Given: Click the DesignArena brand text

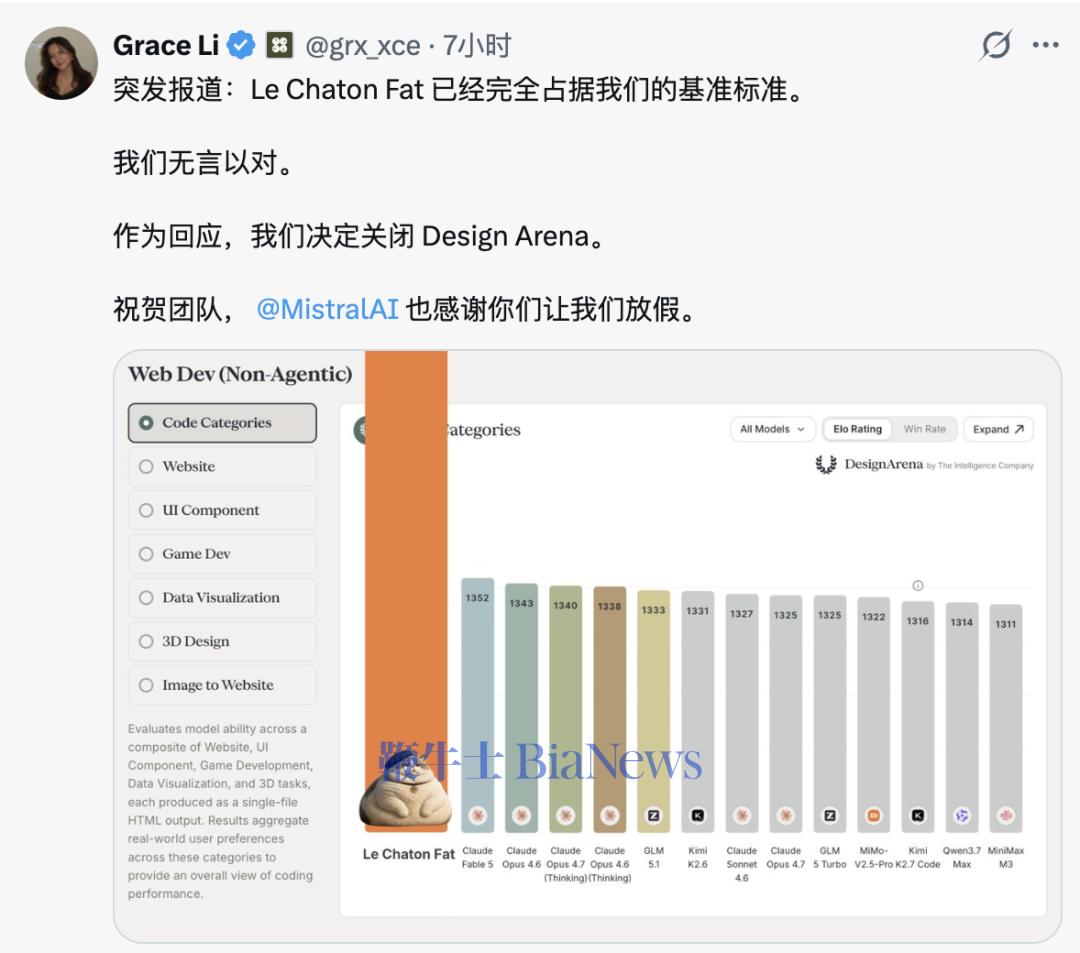Looking at the screenshot, I should (x=884, y=464).
